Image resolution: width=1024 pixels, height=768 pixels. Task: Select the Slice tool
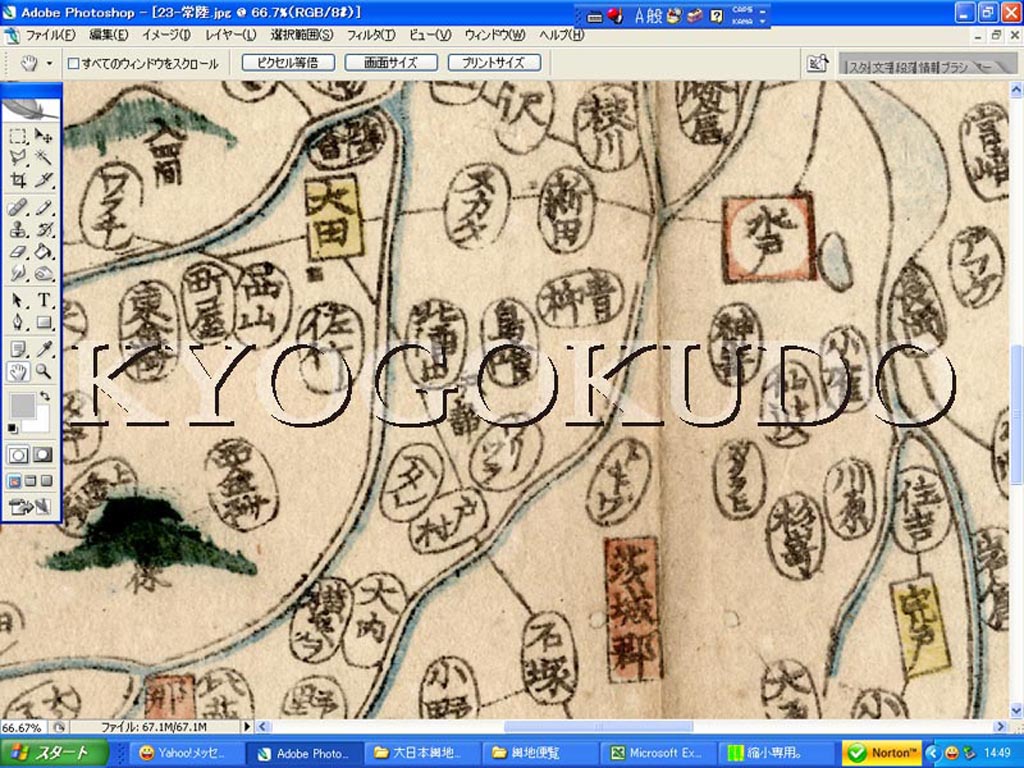tap(43, 180)
